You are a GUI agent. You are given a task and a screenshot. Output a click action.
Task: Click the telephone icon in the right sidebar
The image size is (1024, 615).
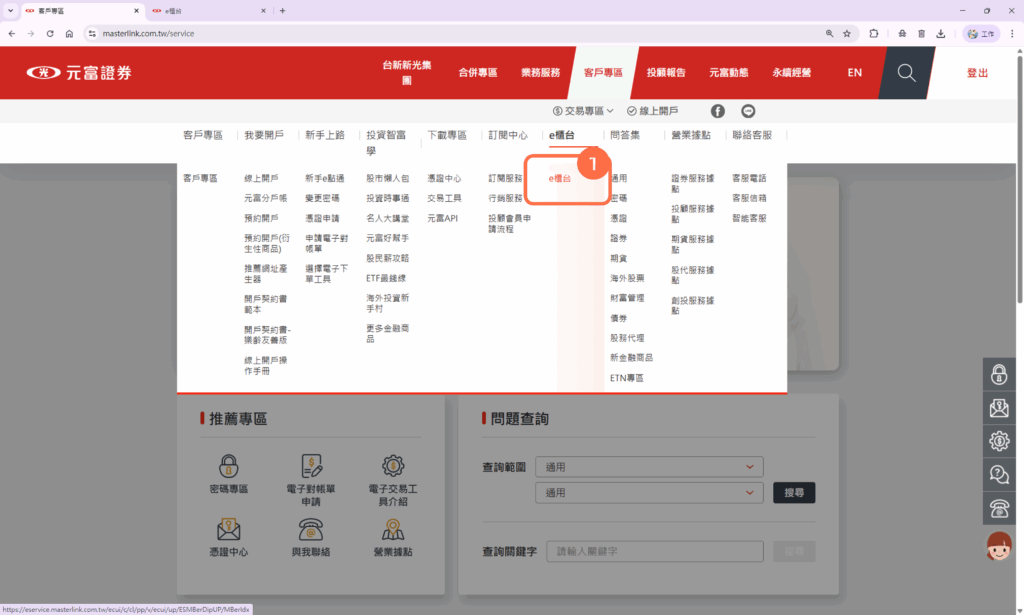click(x=998, y=507)
